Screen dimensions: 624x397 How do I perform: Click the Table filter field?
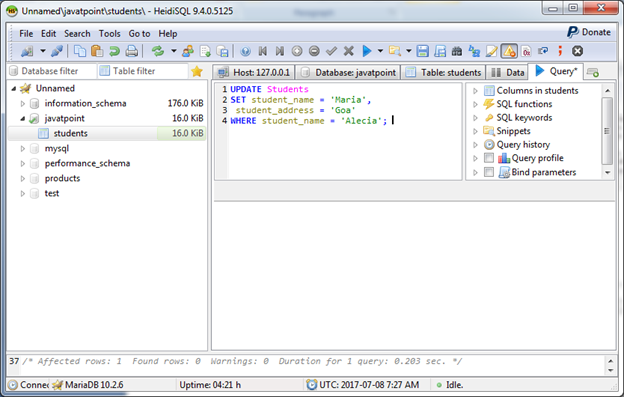point(142,71)
